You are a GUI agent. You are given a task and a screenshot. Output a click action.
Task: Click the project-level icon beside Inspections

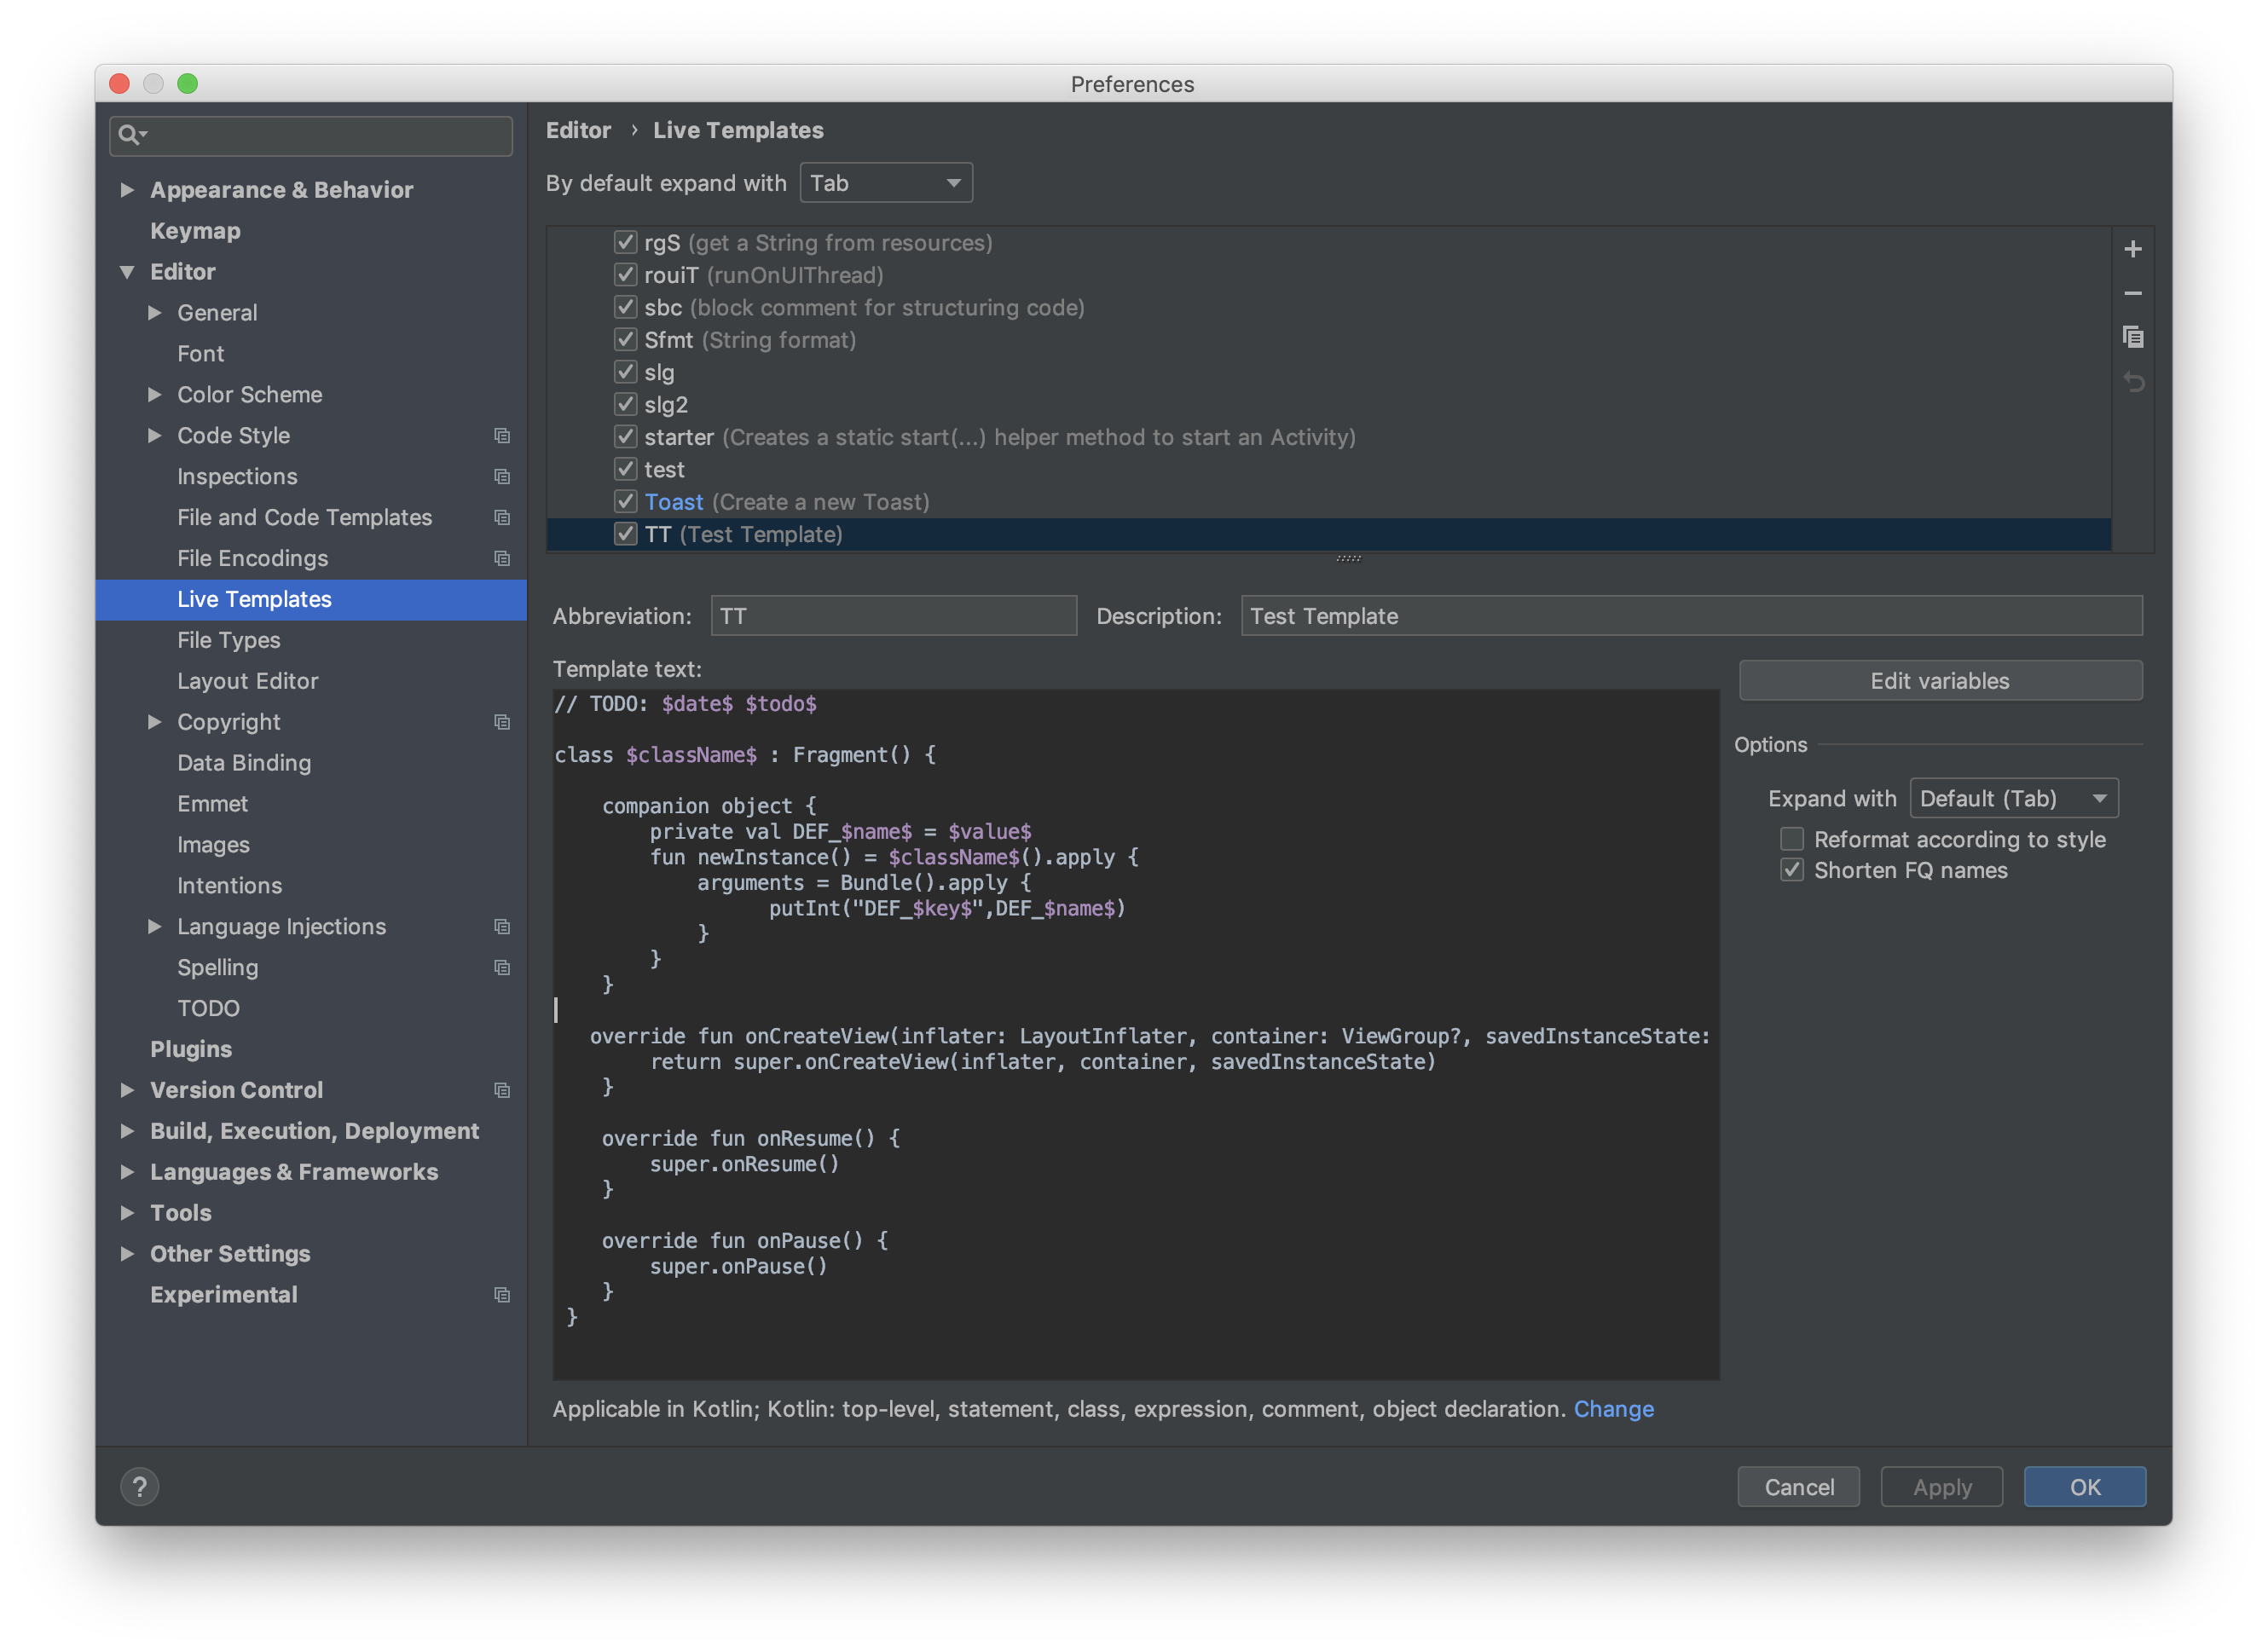point(502,477)
